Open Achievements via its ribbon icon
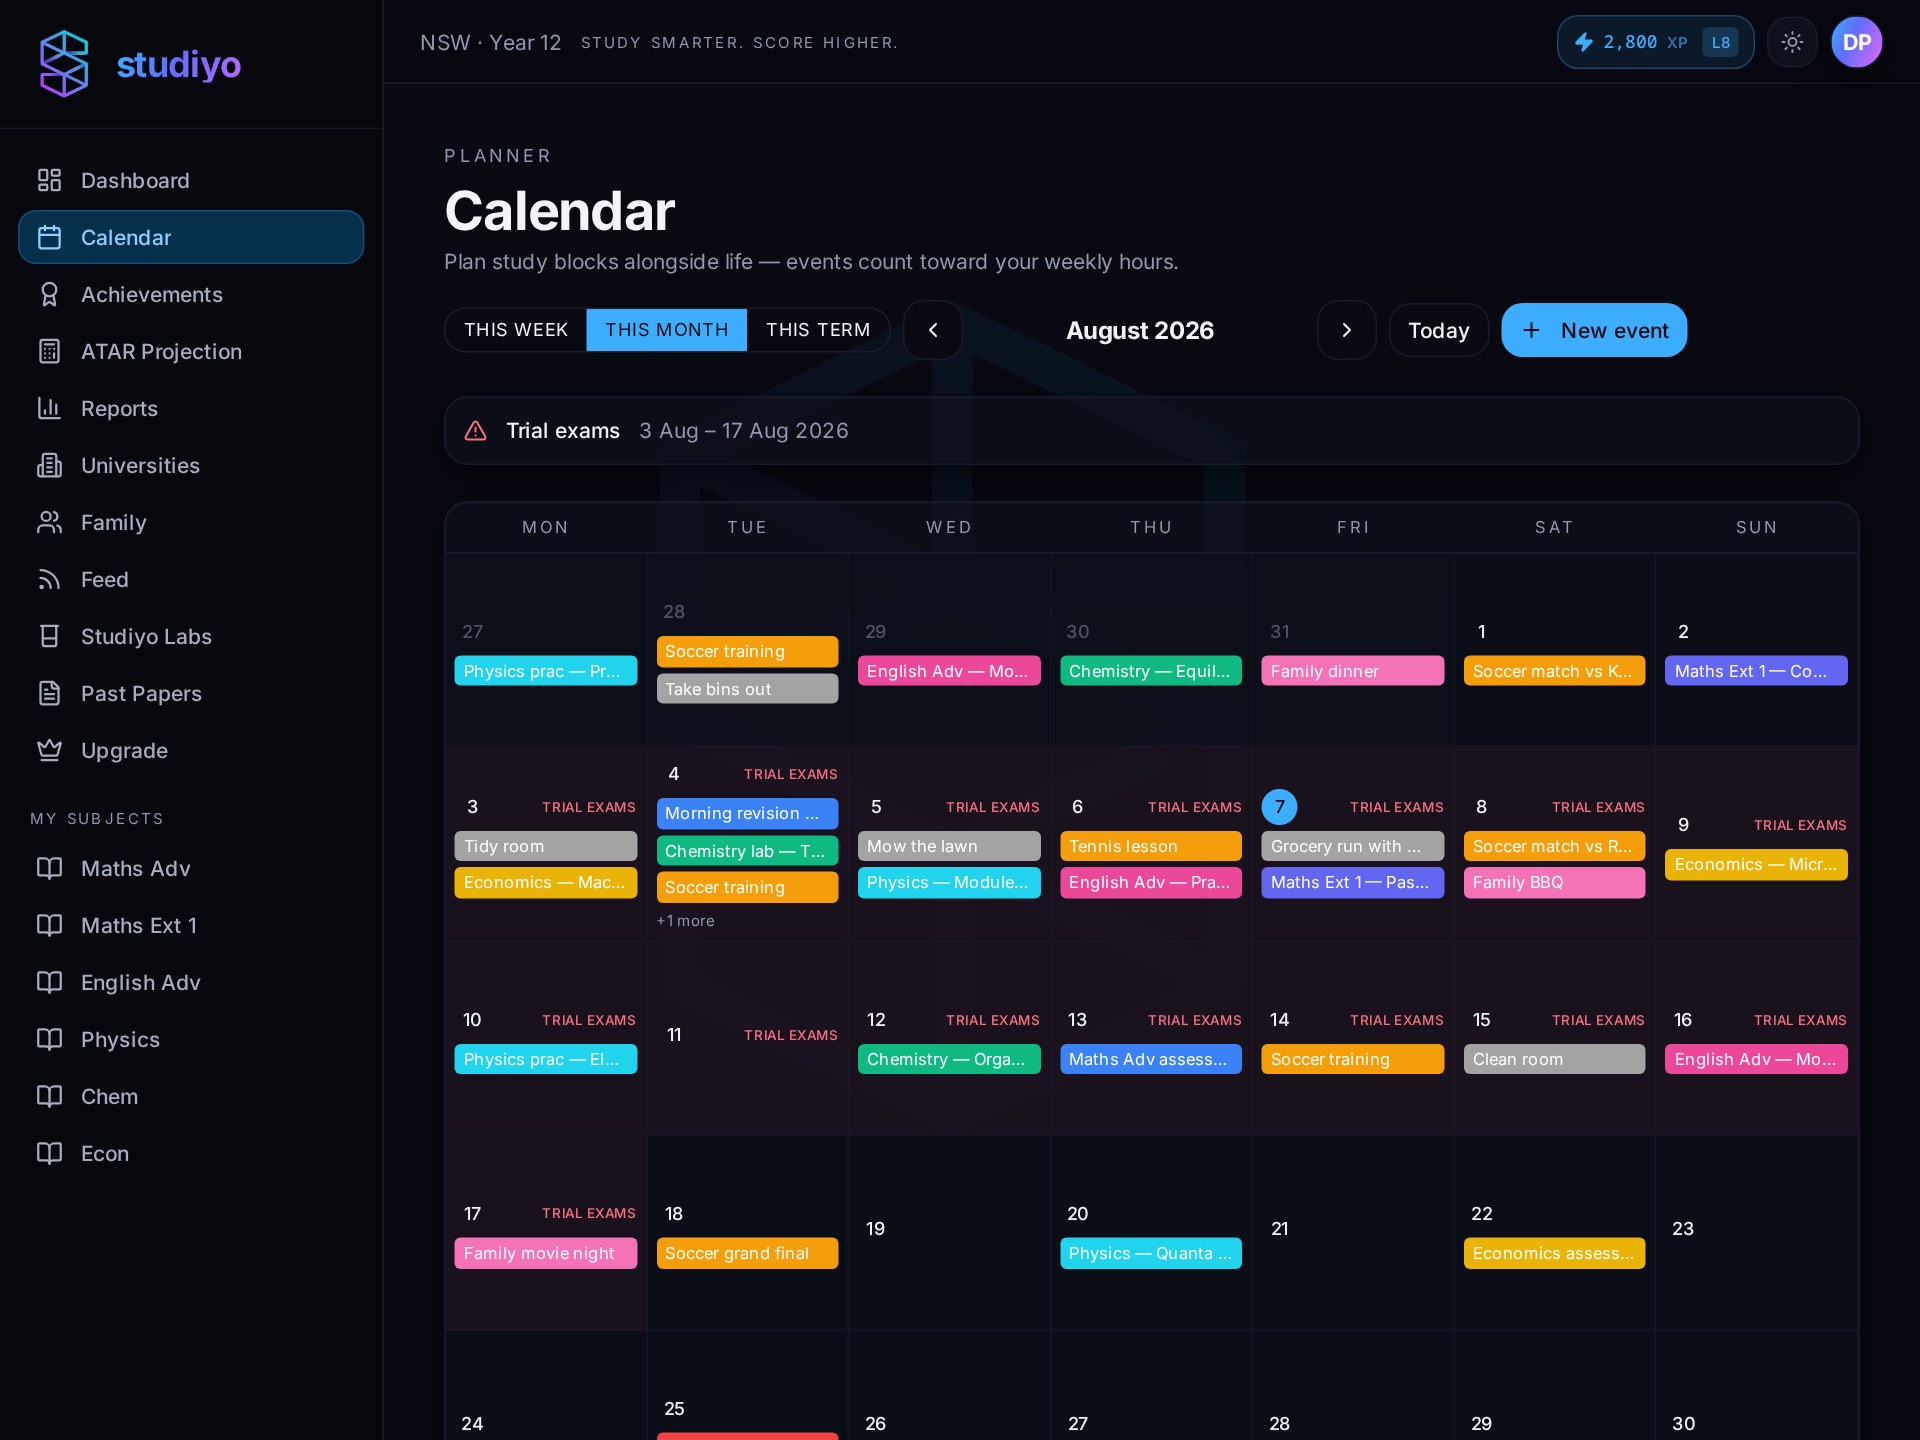Screen dimensions: 1920x1440 [49, 294]
